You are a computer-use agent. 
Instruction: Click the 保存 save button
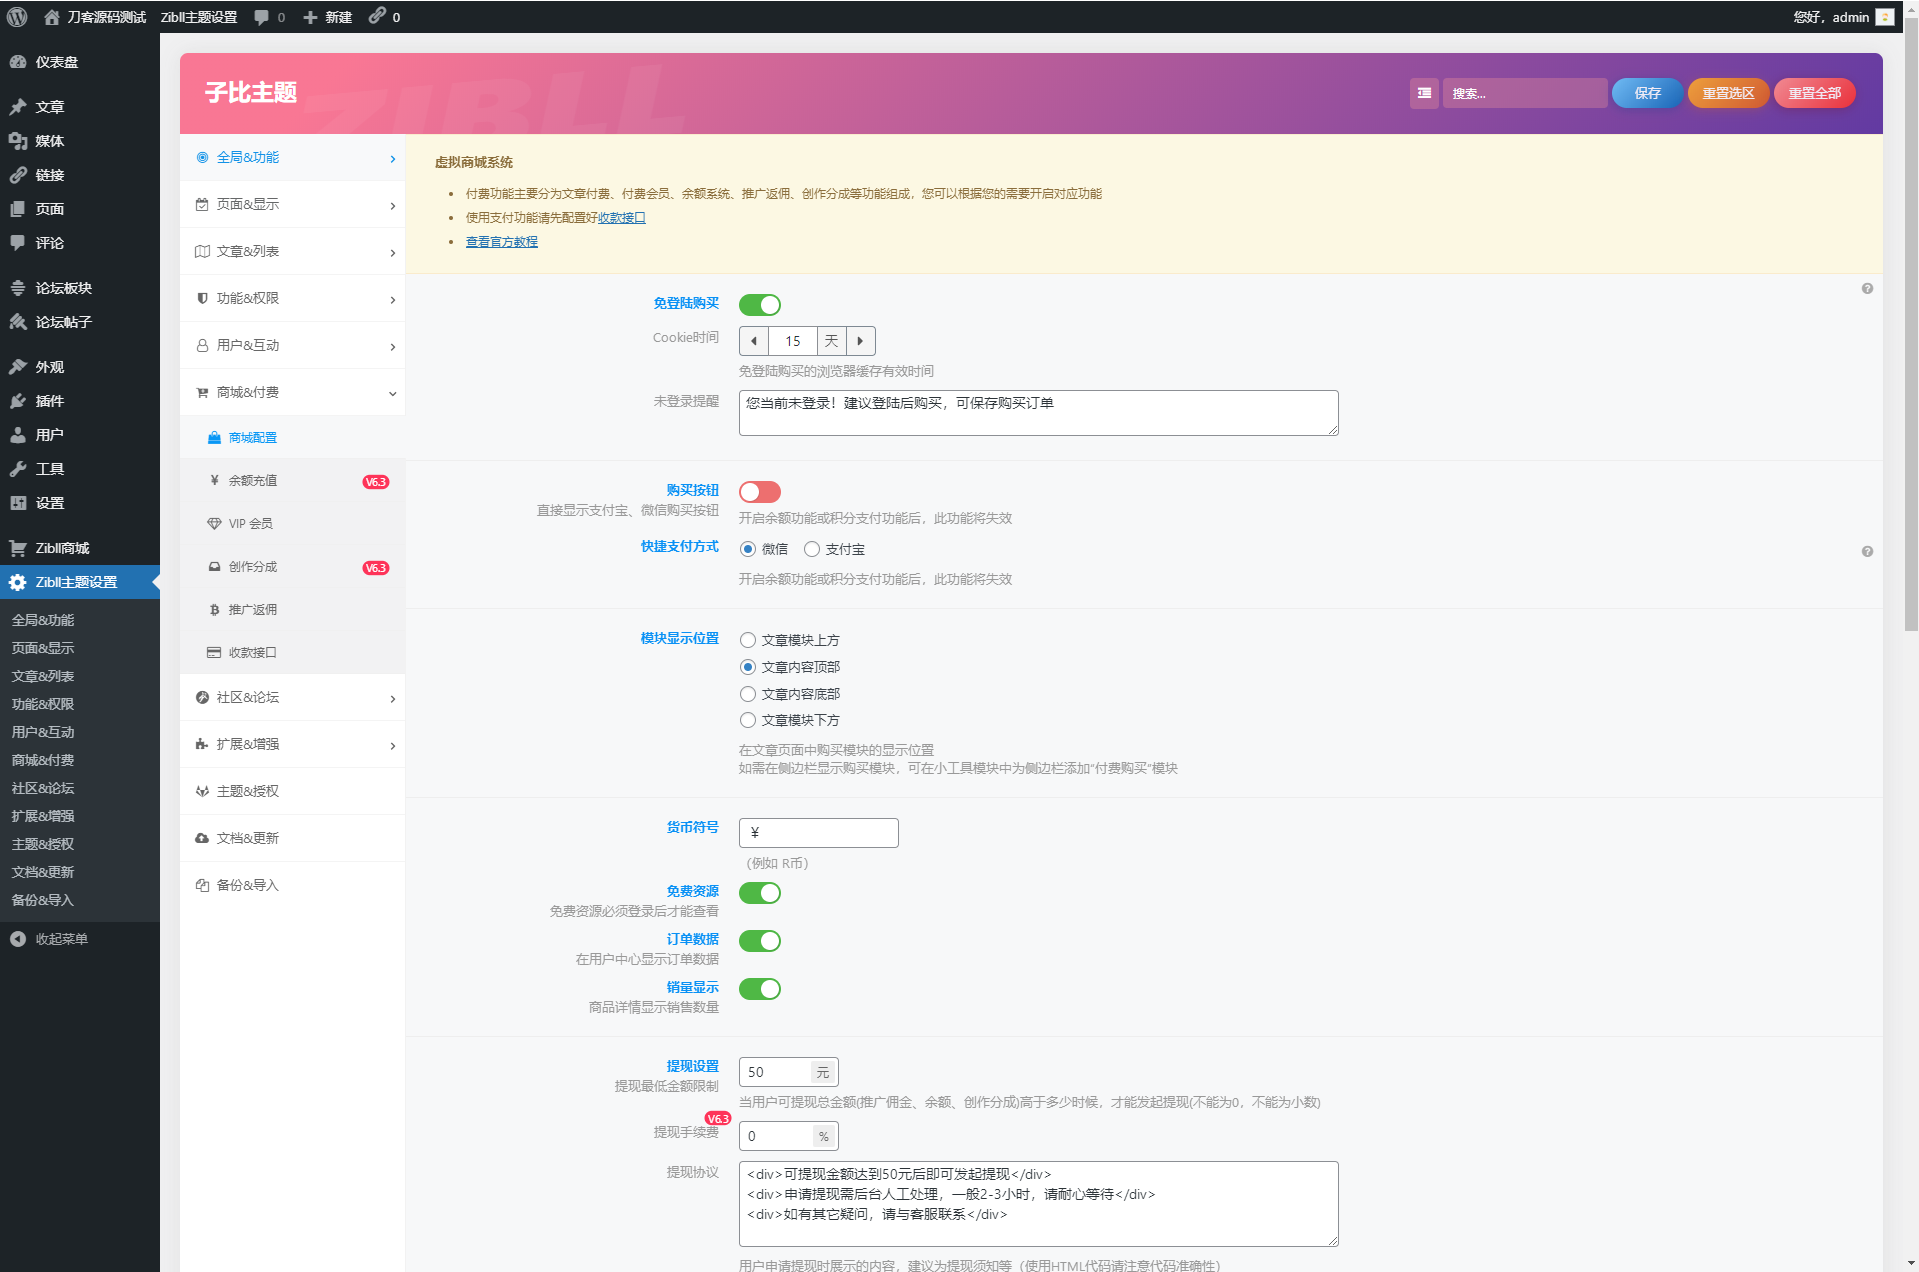pyautogui.click(x=1647, y=93)
